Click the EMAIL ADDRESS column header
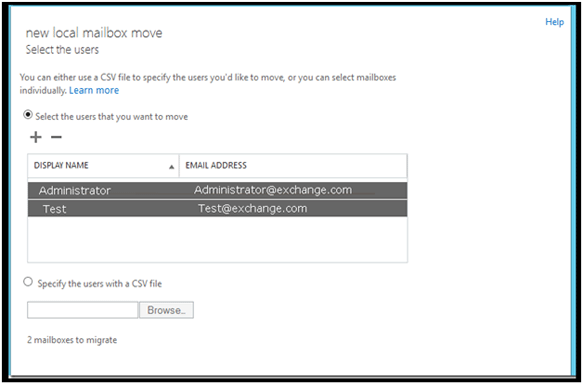Image resolution: width=583 pixels, height=385 pixels. (293, 166)
